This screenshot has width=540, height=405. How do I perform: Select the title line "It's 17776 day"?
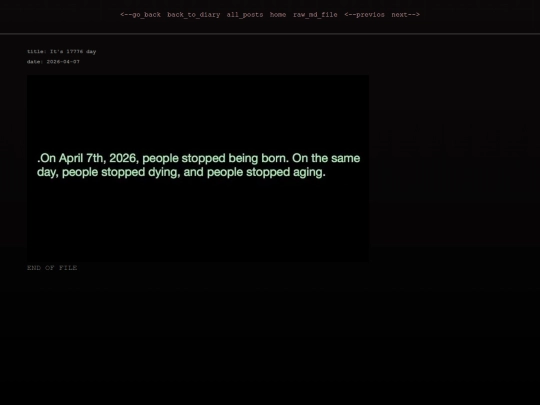[x=62, y=52]
